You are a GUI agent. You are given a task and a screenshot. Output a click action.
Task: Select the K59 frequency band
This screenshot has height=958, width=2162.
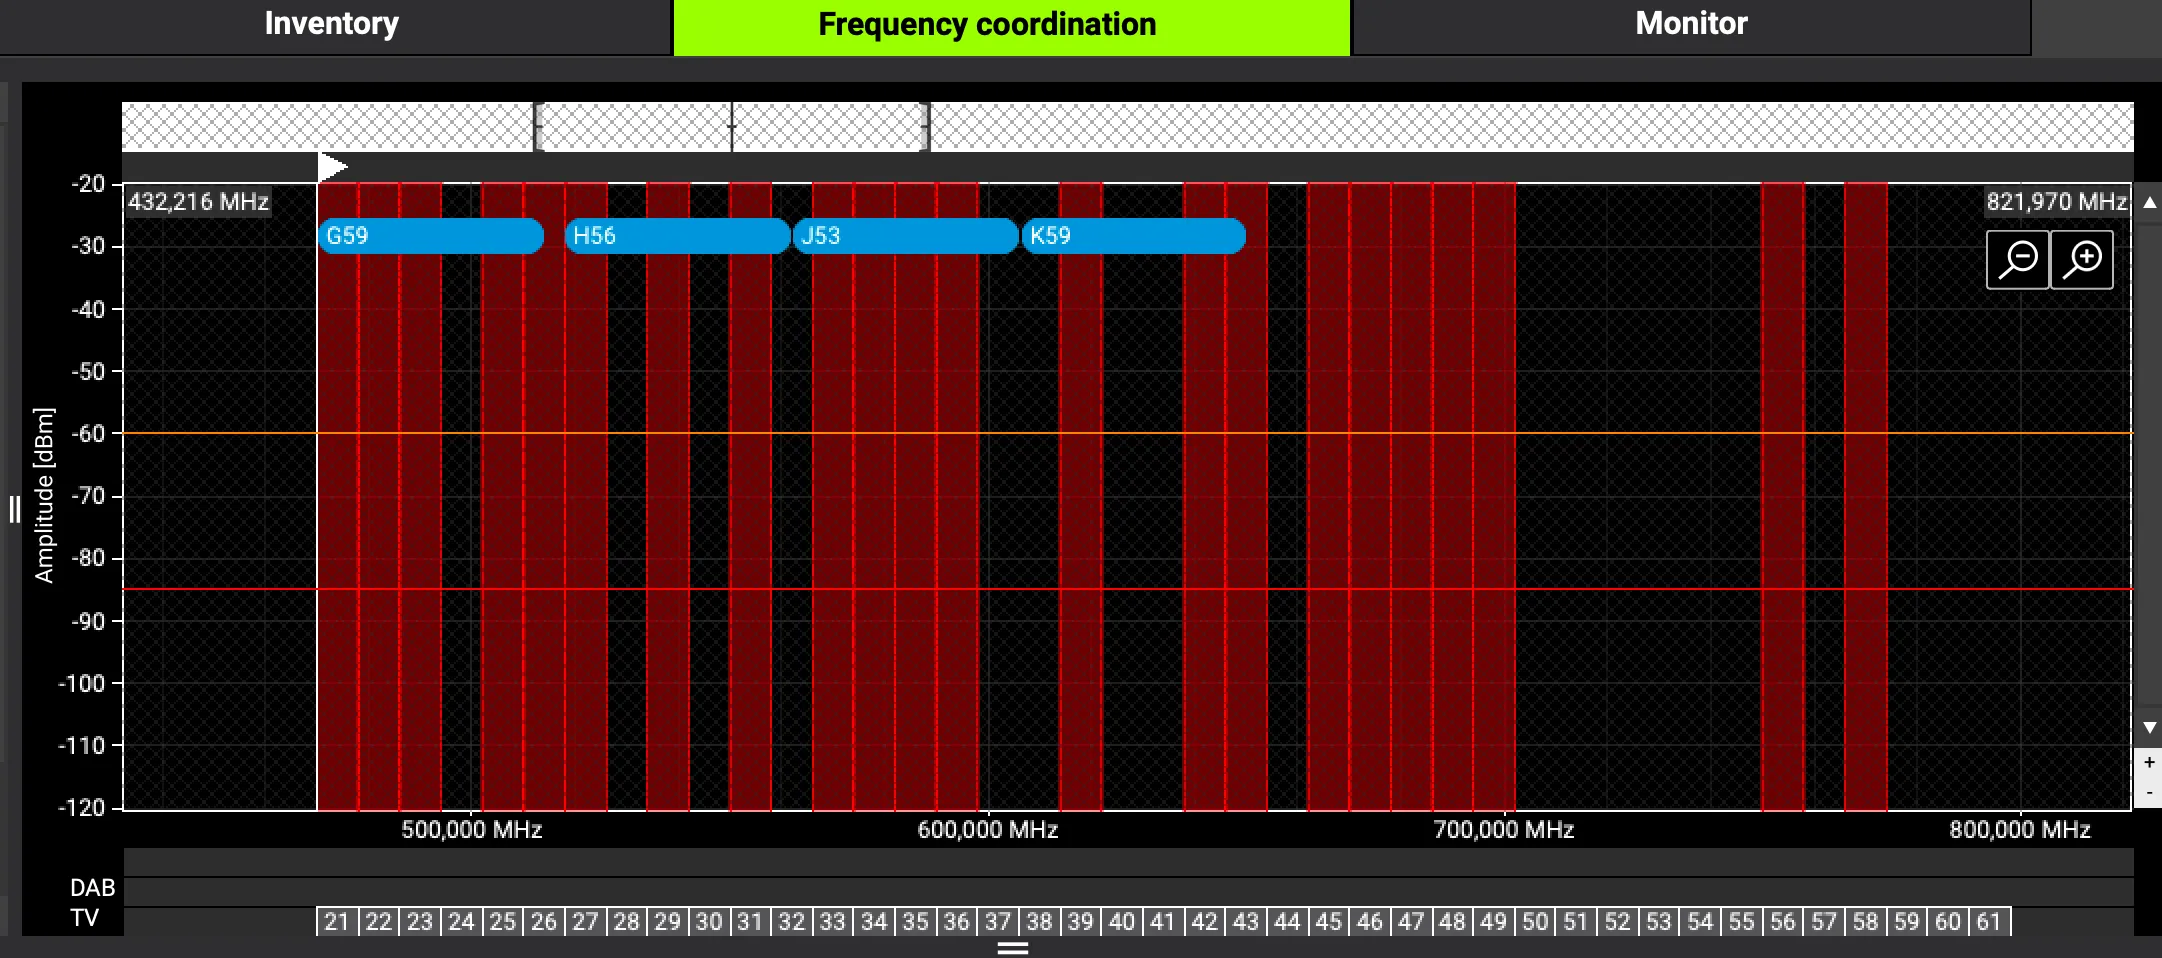(1134, 236)
